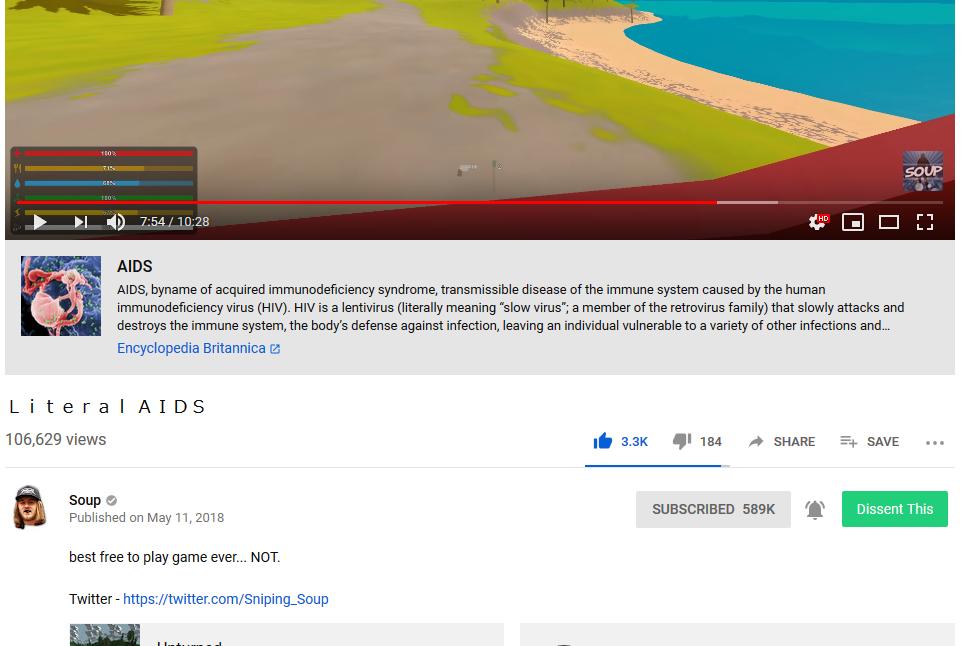The image size is (977, 646).
Task: Click the SUBSCRIBED 589K button
Action: 713,509
